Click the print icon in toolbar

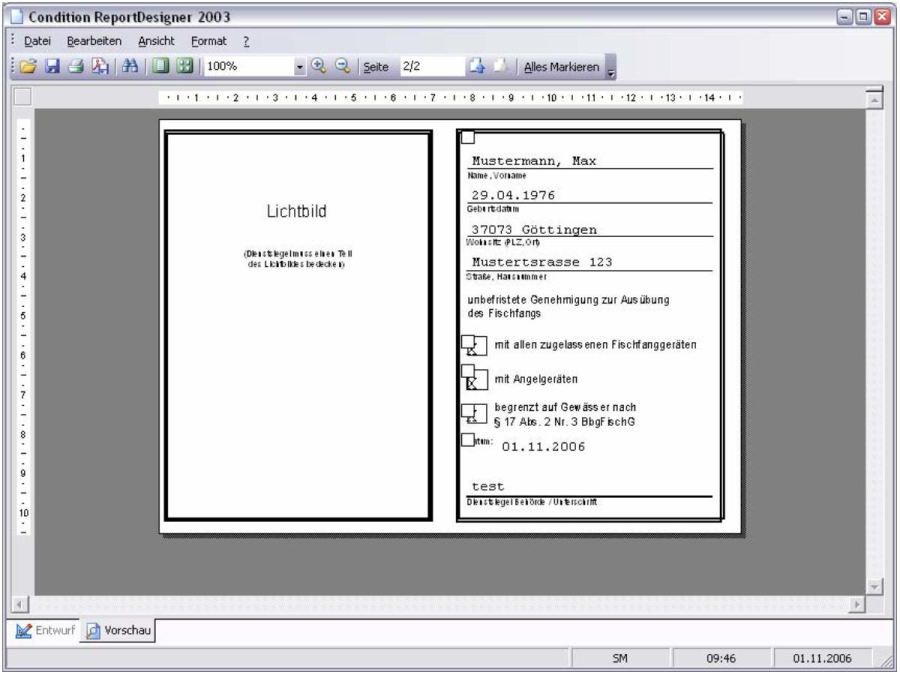click(76, 67)
